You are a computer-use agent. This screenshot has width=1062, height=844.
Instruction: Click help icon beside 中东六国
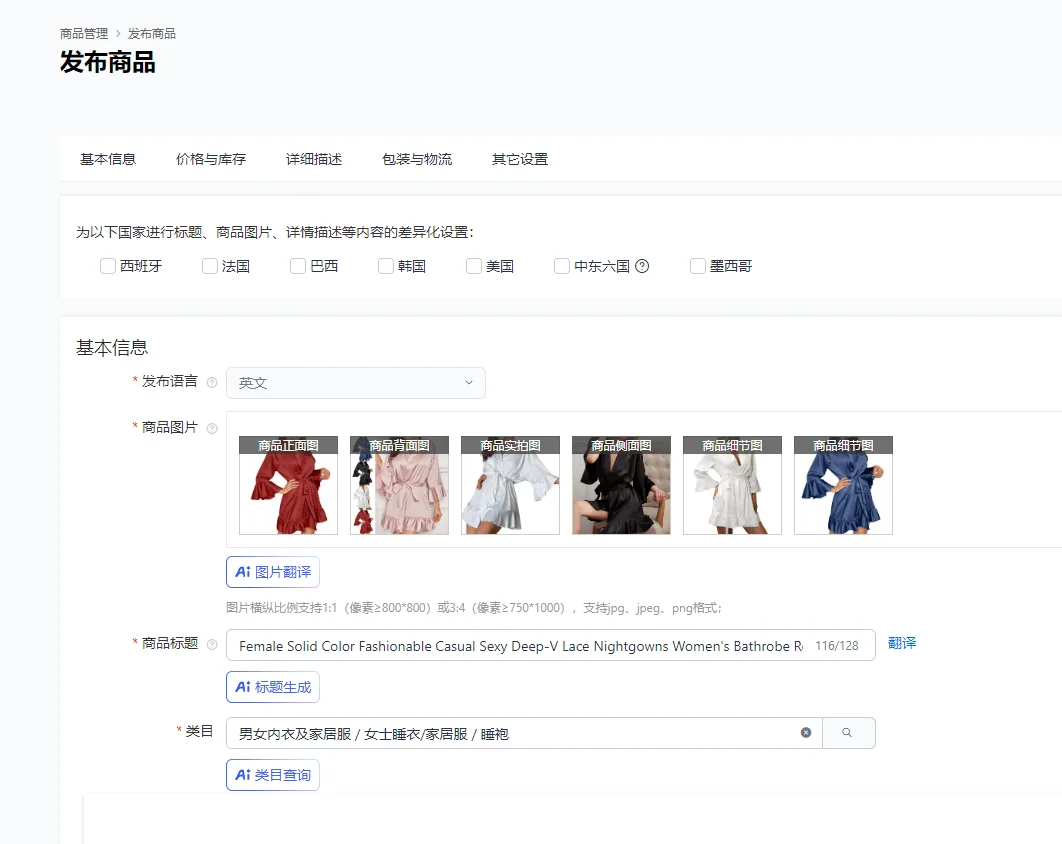pyautogui.click(x=642, y=266)
